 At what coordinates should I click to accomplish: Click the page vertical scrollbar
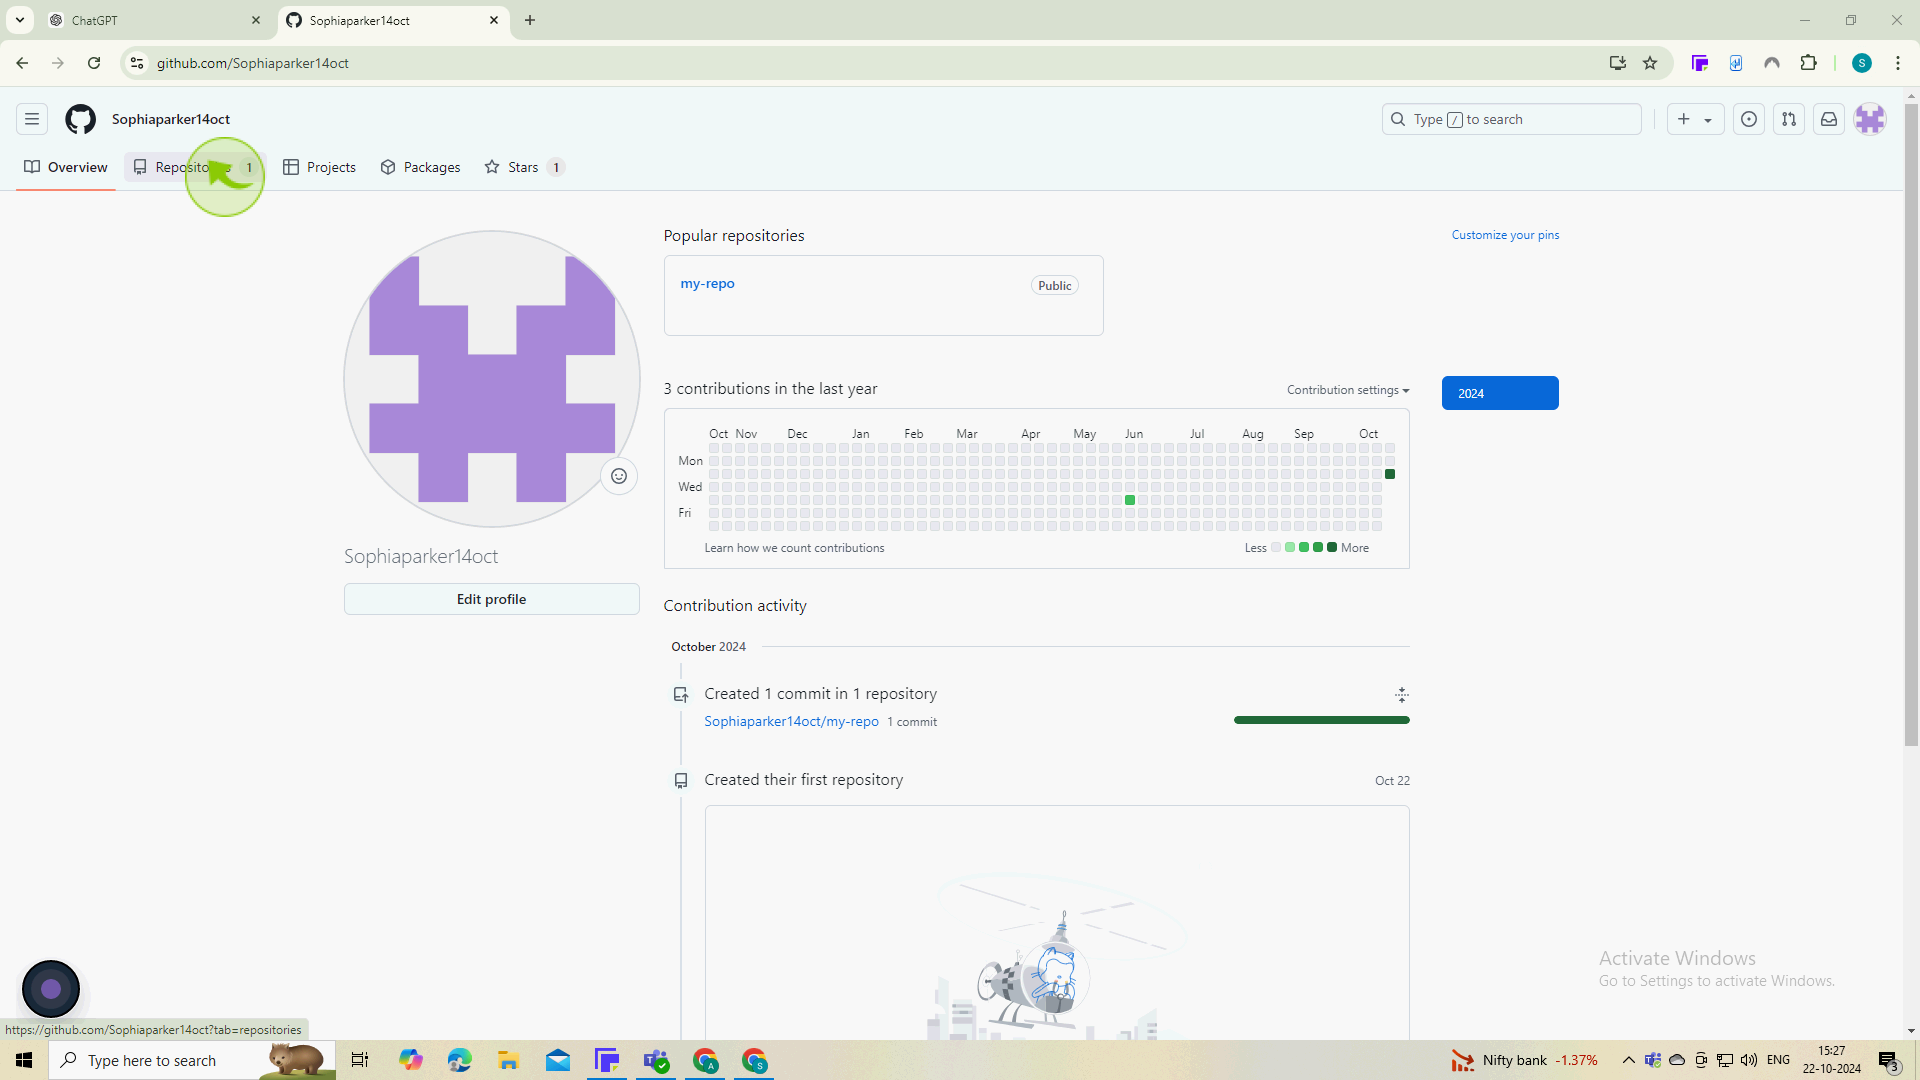pyautogui.click(x=1911, y=425)
